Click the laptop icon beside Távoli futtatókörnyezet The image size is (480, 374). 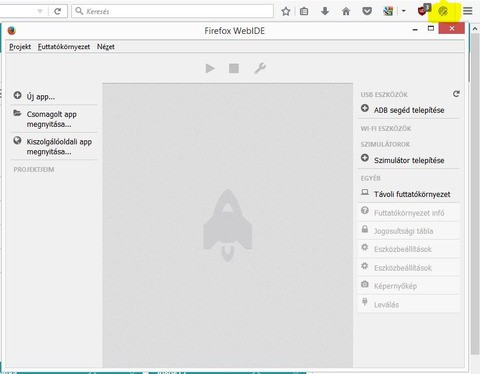(x=365, y=193)
